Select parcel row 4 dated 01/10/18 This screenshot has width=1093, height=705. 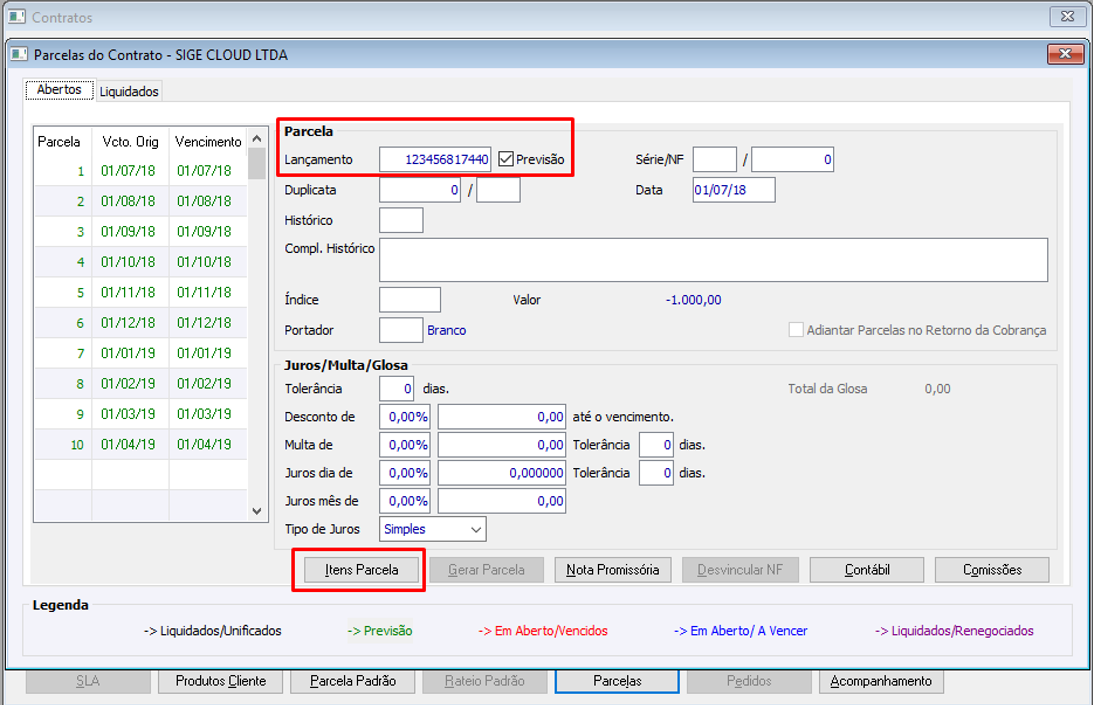click(141, 262)
